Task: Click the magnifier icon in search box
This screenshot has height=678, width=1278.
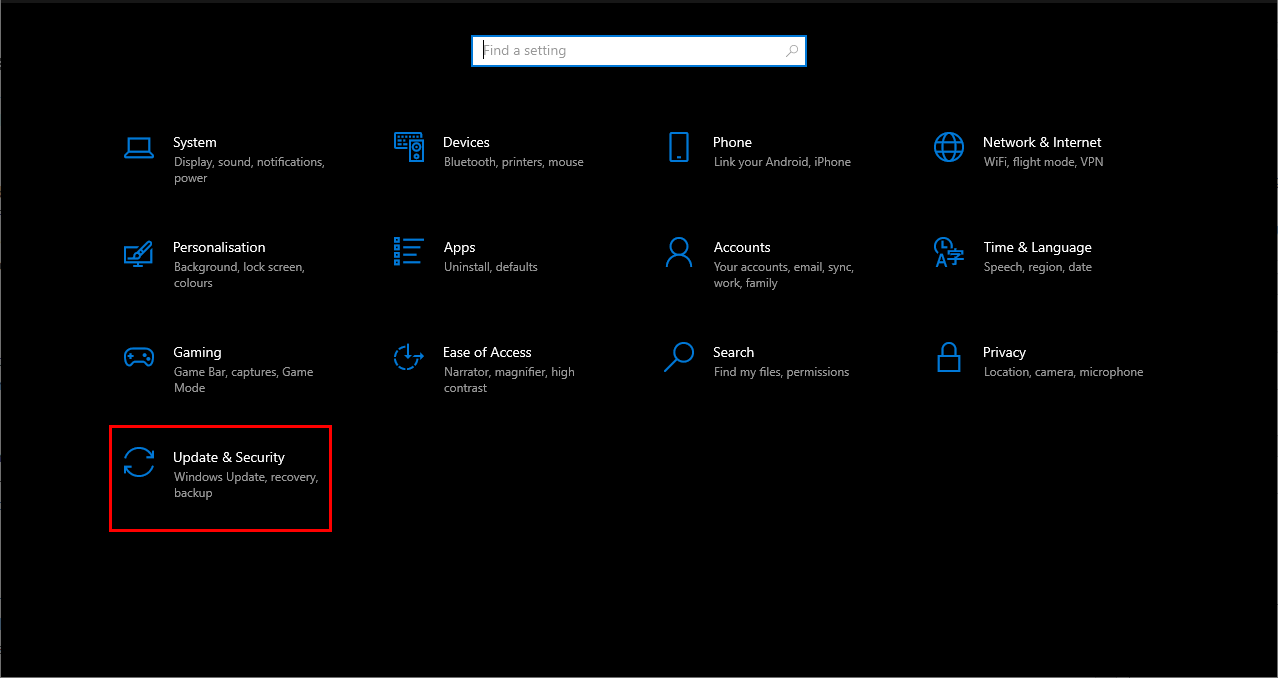Action: click(x=792, y=50)
